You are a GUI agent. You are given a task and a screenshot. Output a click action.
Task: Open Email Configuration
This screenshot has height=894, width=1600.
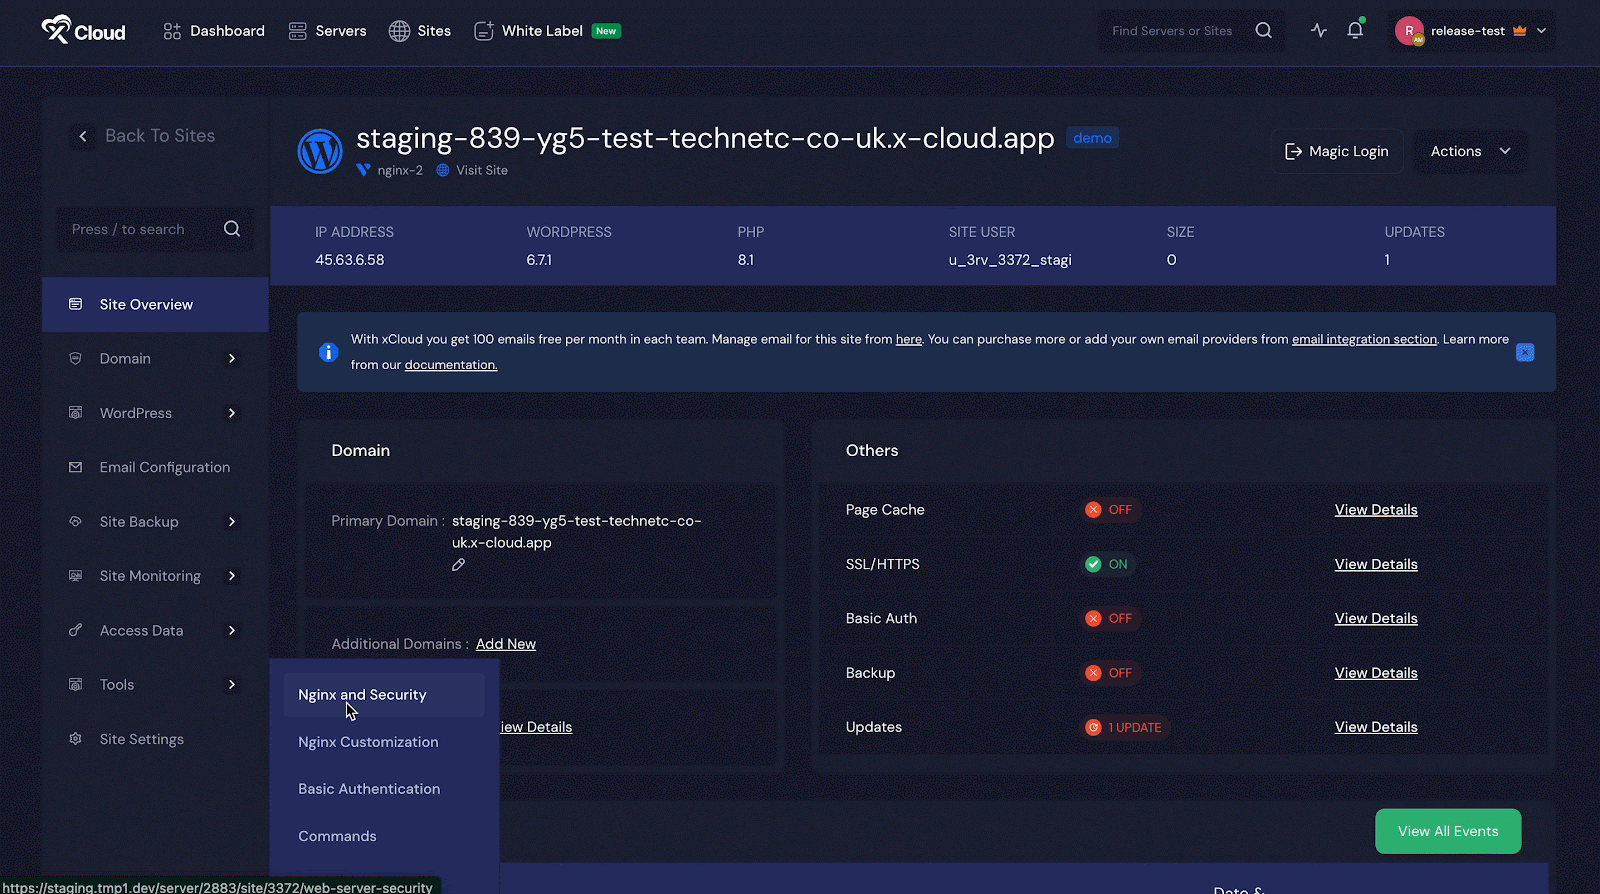point(165,467)
